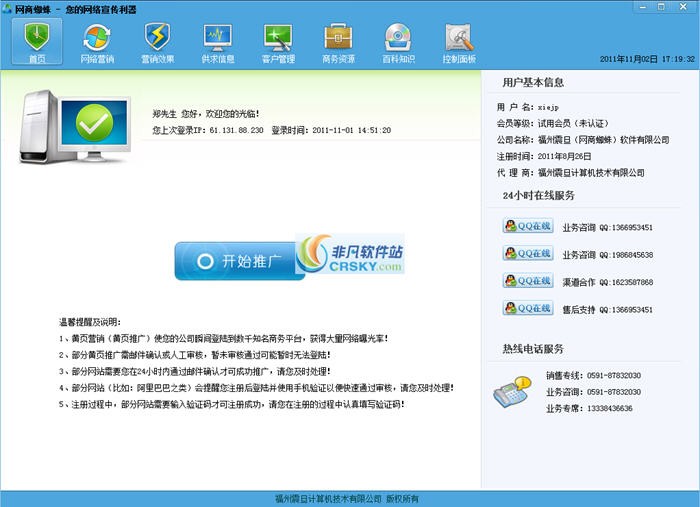Click reminder item 2 about 邮件确认或人工审核
Screen dimensions: 700x507
[x=195, y=355]
